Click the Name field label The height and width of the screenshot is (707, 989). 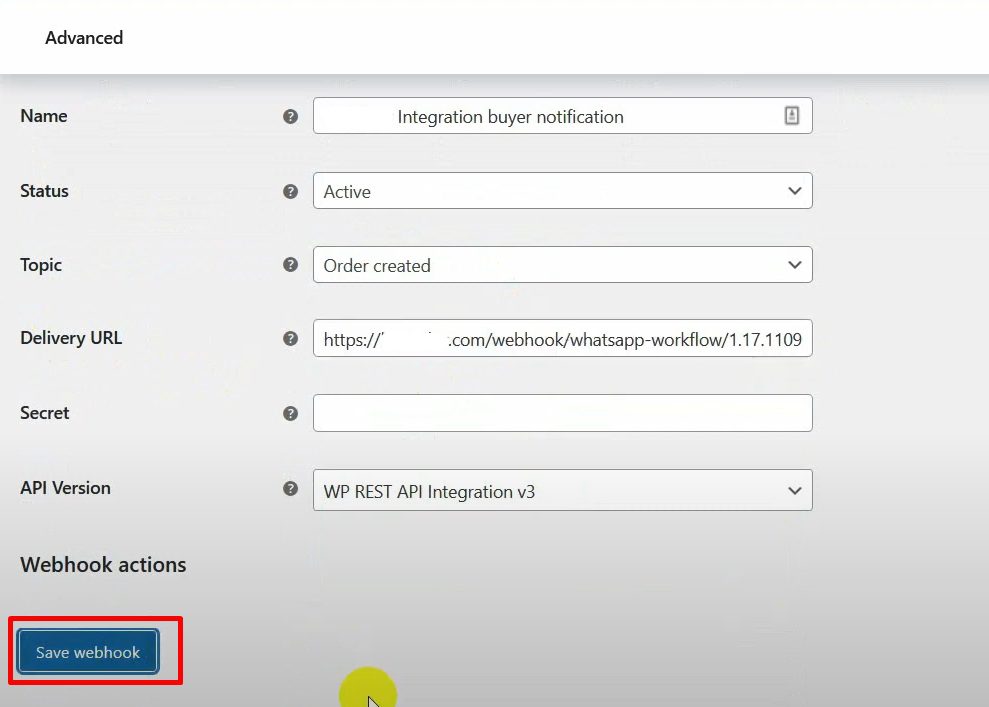(44, 116)
